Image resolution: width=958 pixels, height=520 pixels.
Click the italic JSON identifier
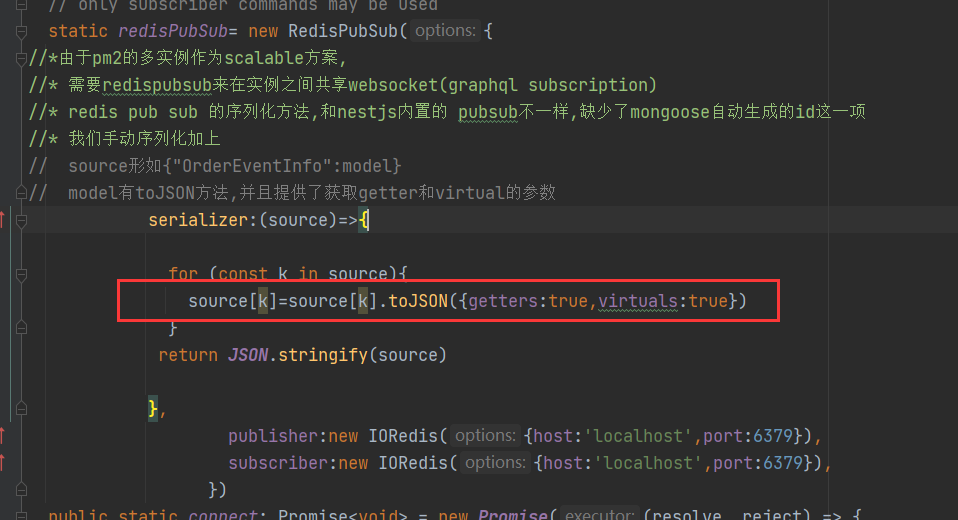click(247, 355)
